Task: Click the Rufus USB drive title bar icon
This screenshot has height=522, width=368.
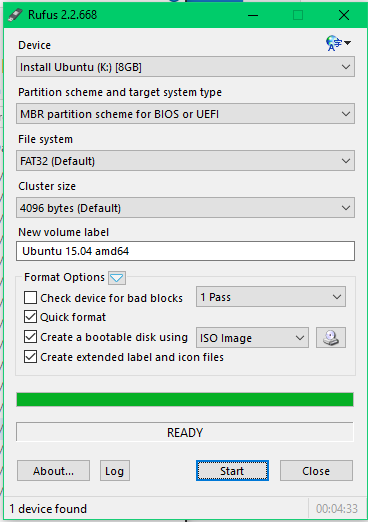Action: 15,15
